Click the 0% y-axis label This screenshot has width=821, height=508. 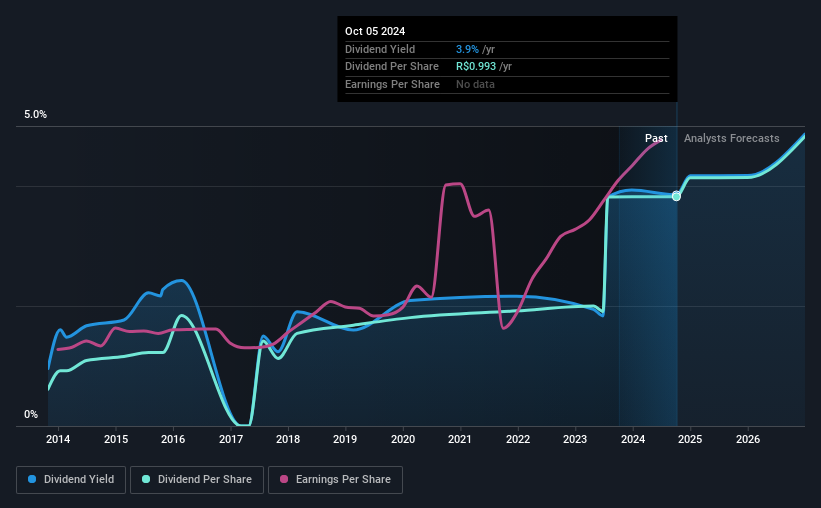click(x=31, y=414)
